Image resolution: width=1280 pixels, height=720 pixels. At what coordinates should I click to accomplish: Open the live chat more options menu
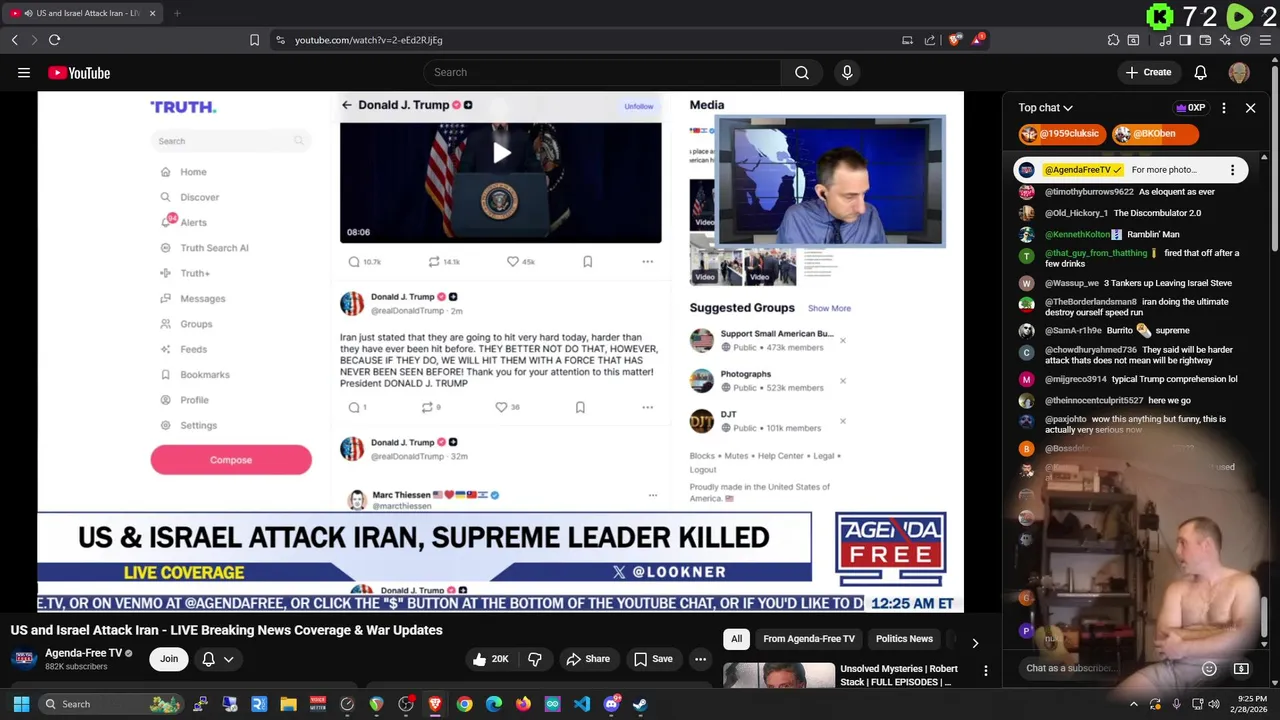click(x=1224, y=108)
